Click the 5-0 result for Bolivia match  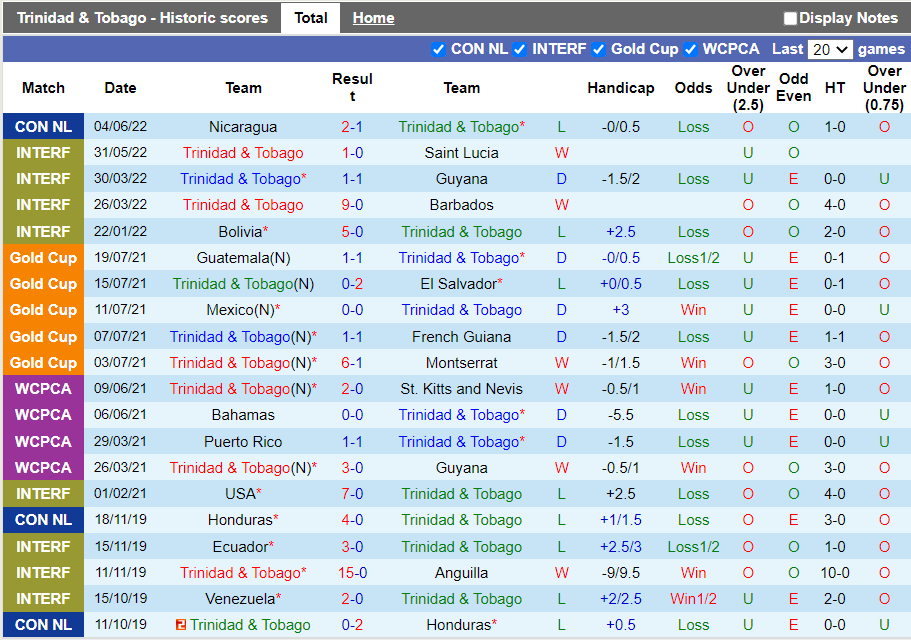tap(352, 232)
